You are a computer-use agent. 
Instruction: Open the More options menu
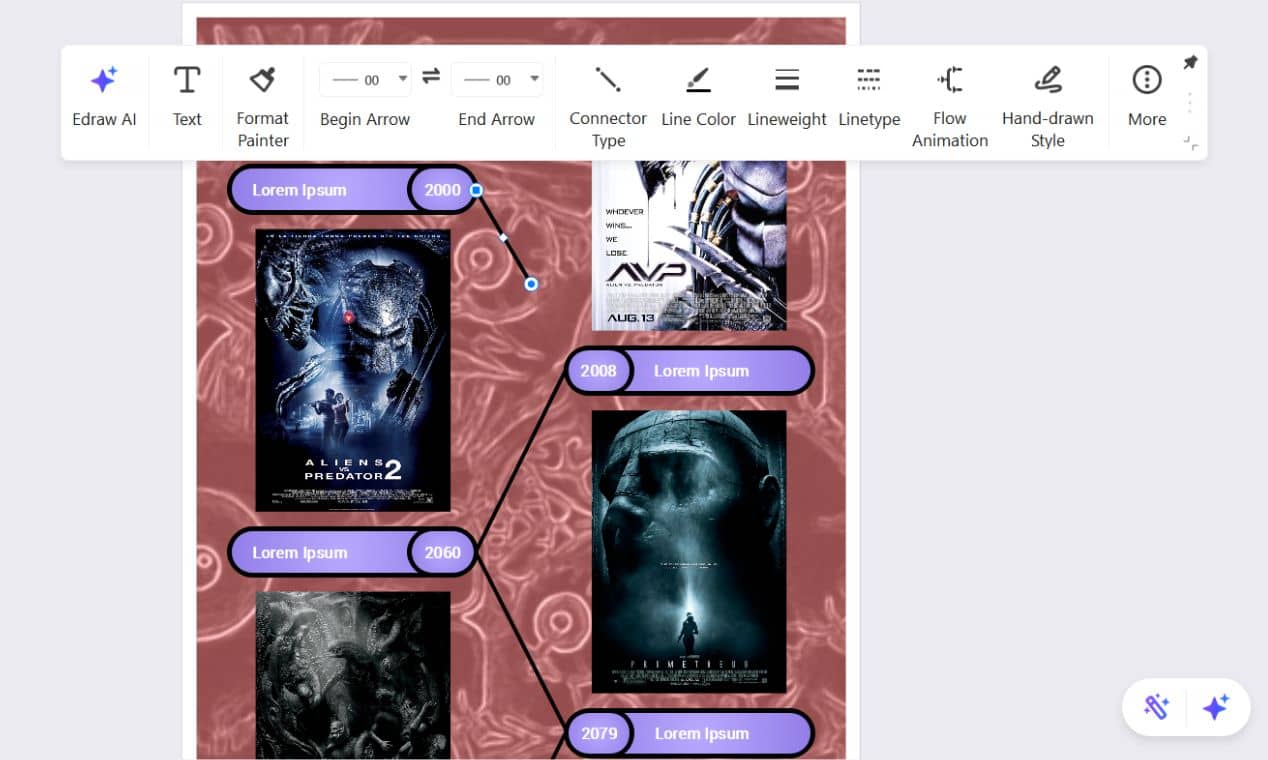click(x=1147, y=98)
